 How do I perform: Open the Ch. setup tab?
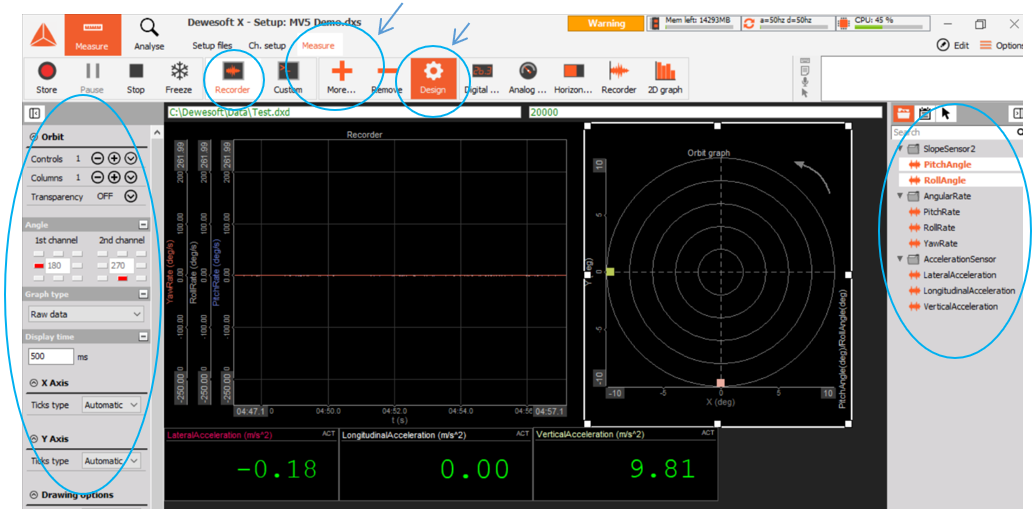coord(267,45)
